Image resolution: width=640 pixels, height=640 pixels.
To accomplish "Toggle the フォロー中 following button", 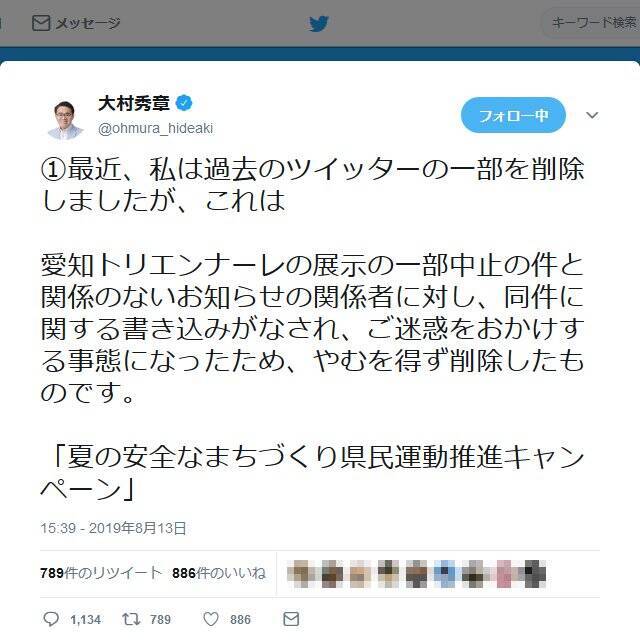I will point(513,116).
